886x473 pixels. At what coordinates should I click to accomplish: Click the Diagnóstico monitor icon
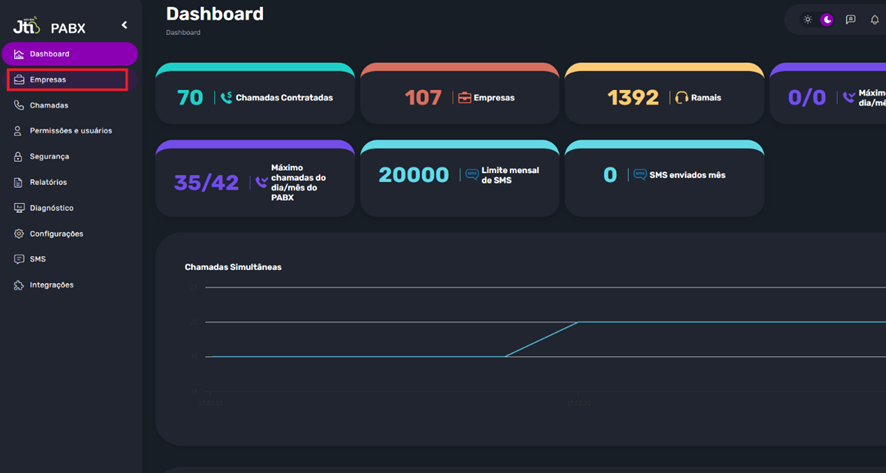tap(19, 208)
